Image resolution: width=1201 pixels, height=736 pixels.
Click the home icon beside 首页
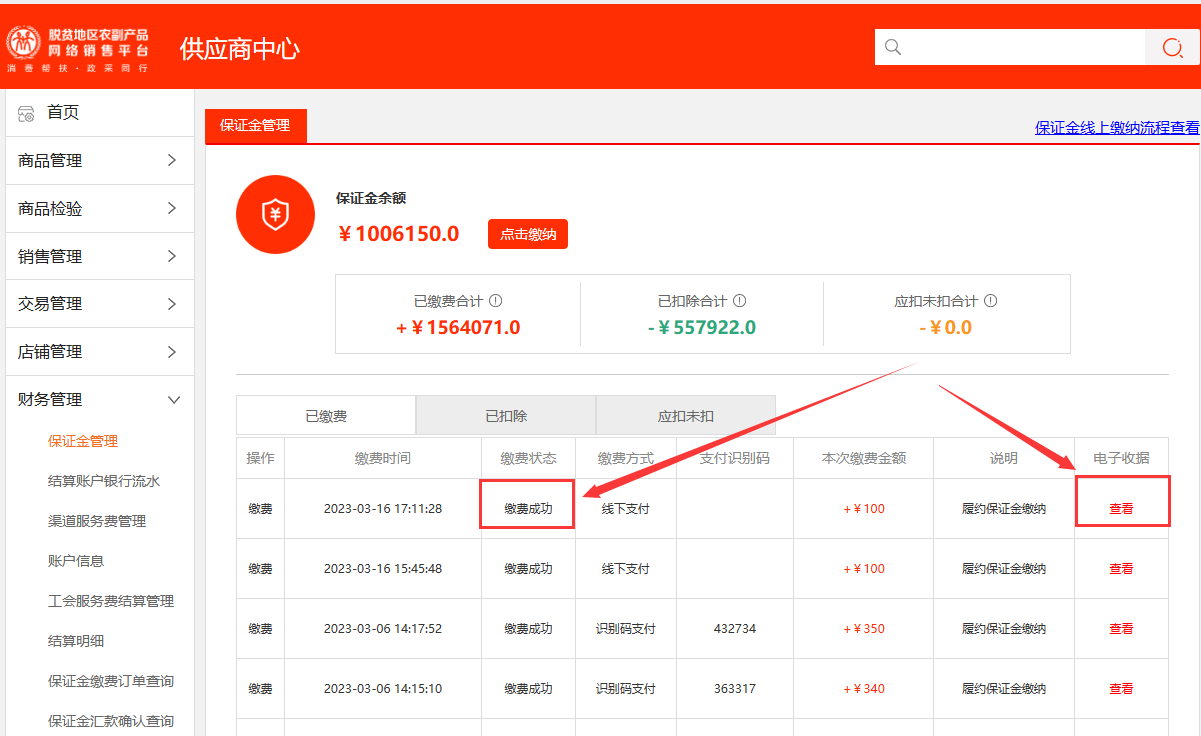coord(27,113)
